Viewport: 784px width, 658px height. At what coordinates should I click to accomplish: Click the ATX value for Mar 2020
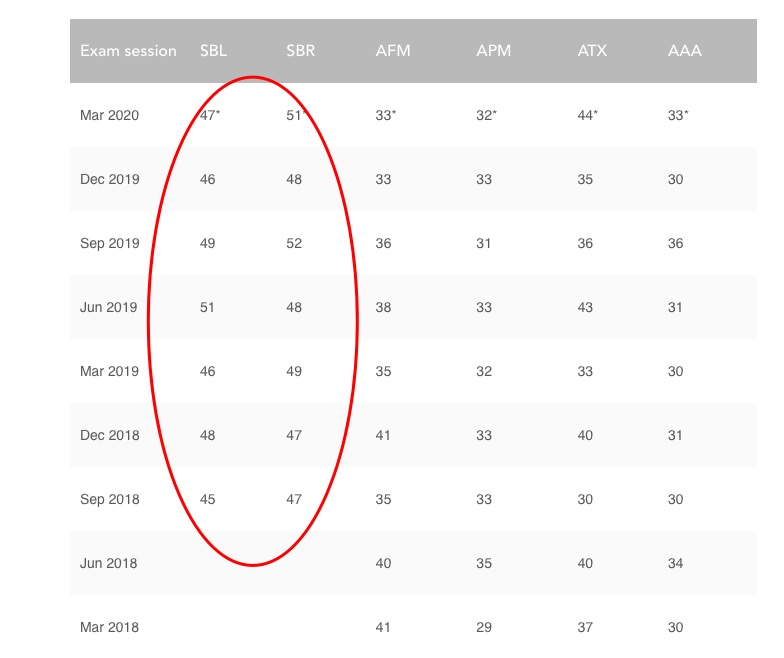tap(587, 116)
